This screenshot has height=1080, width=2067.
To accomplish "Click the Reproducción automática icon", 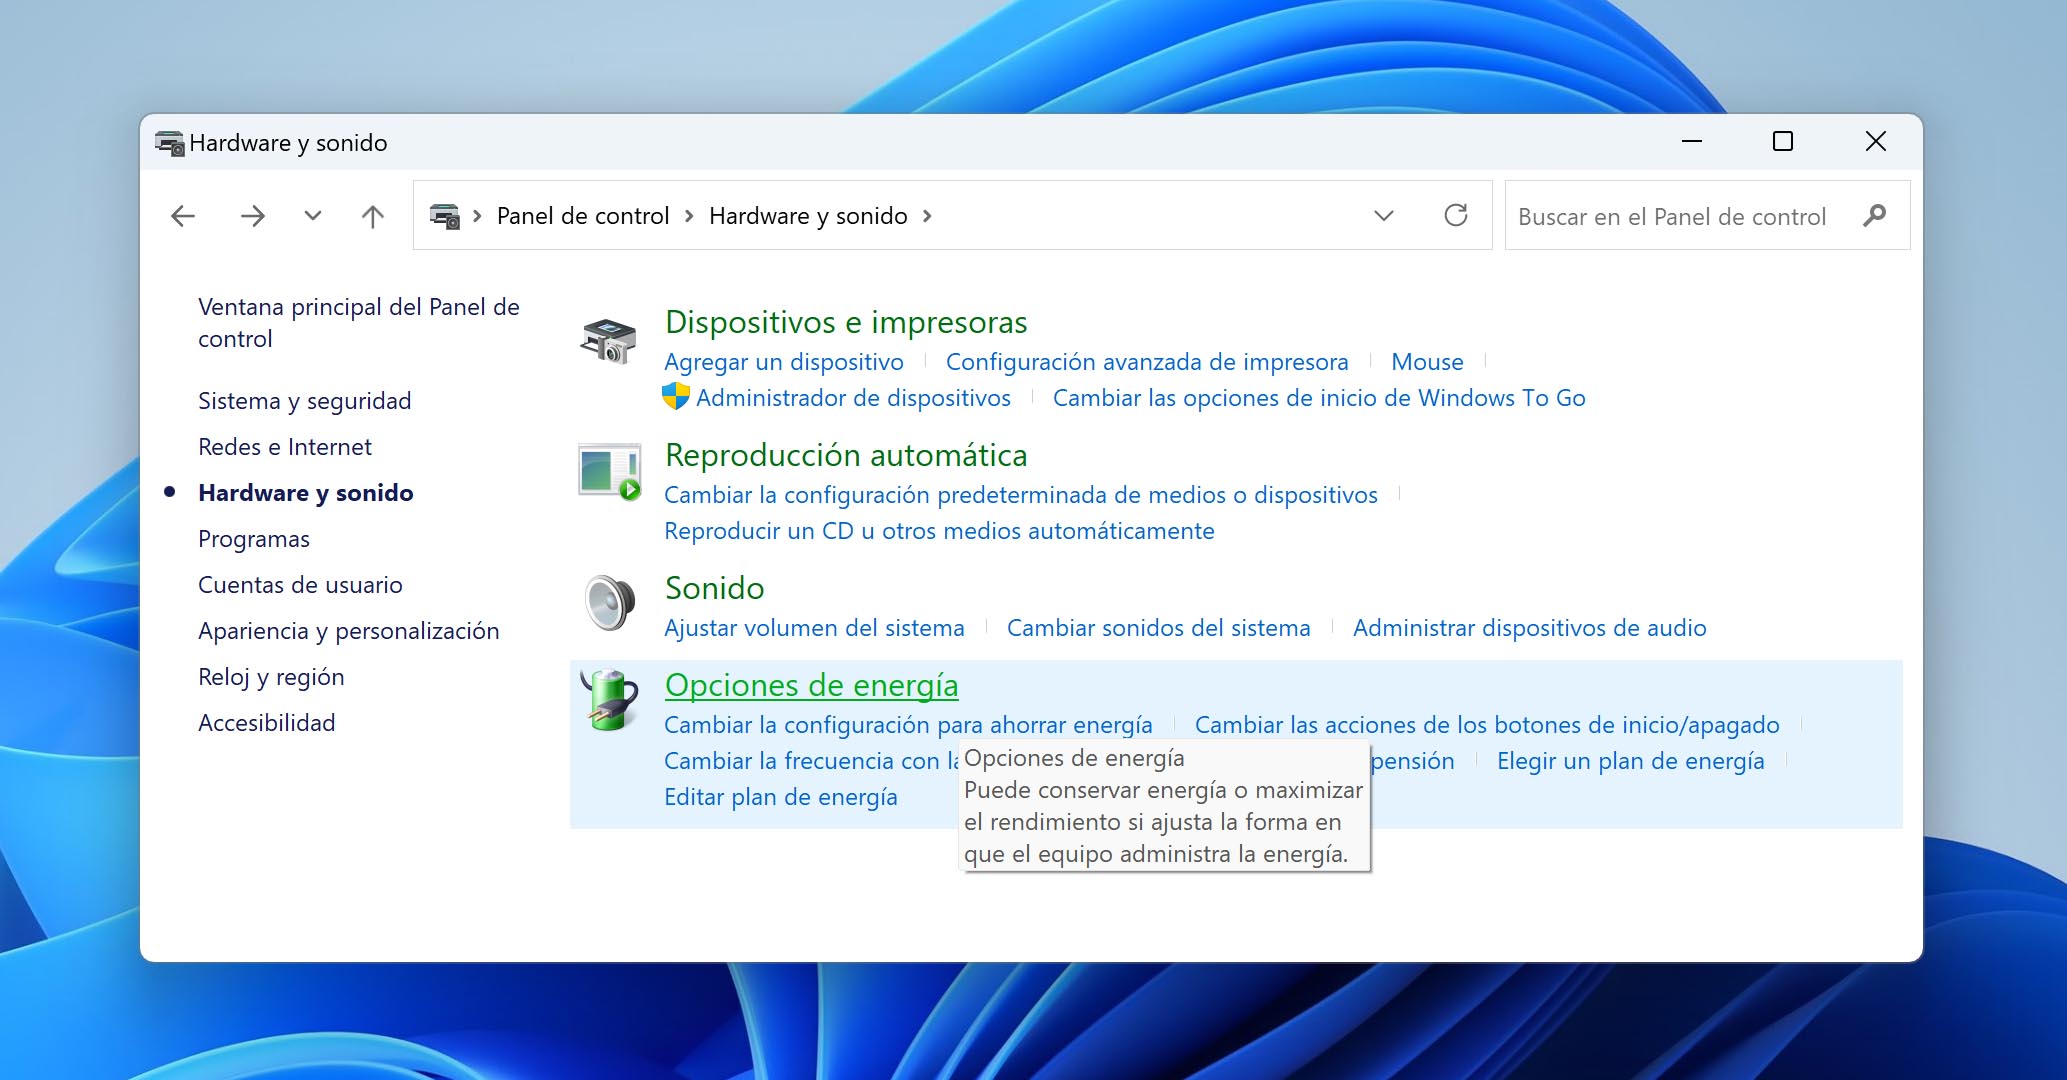I will (x=609, y=472).
